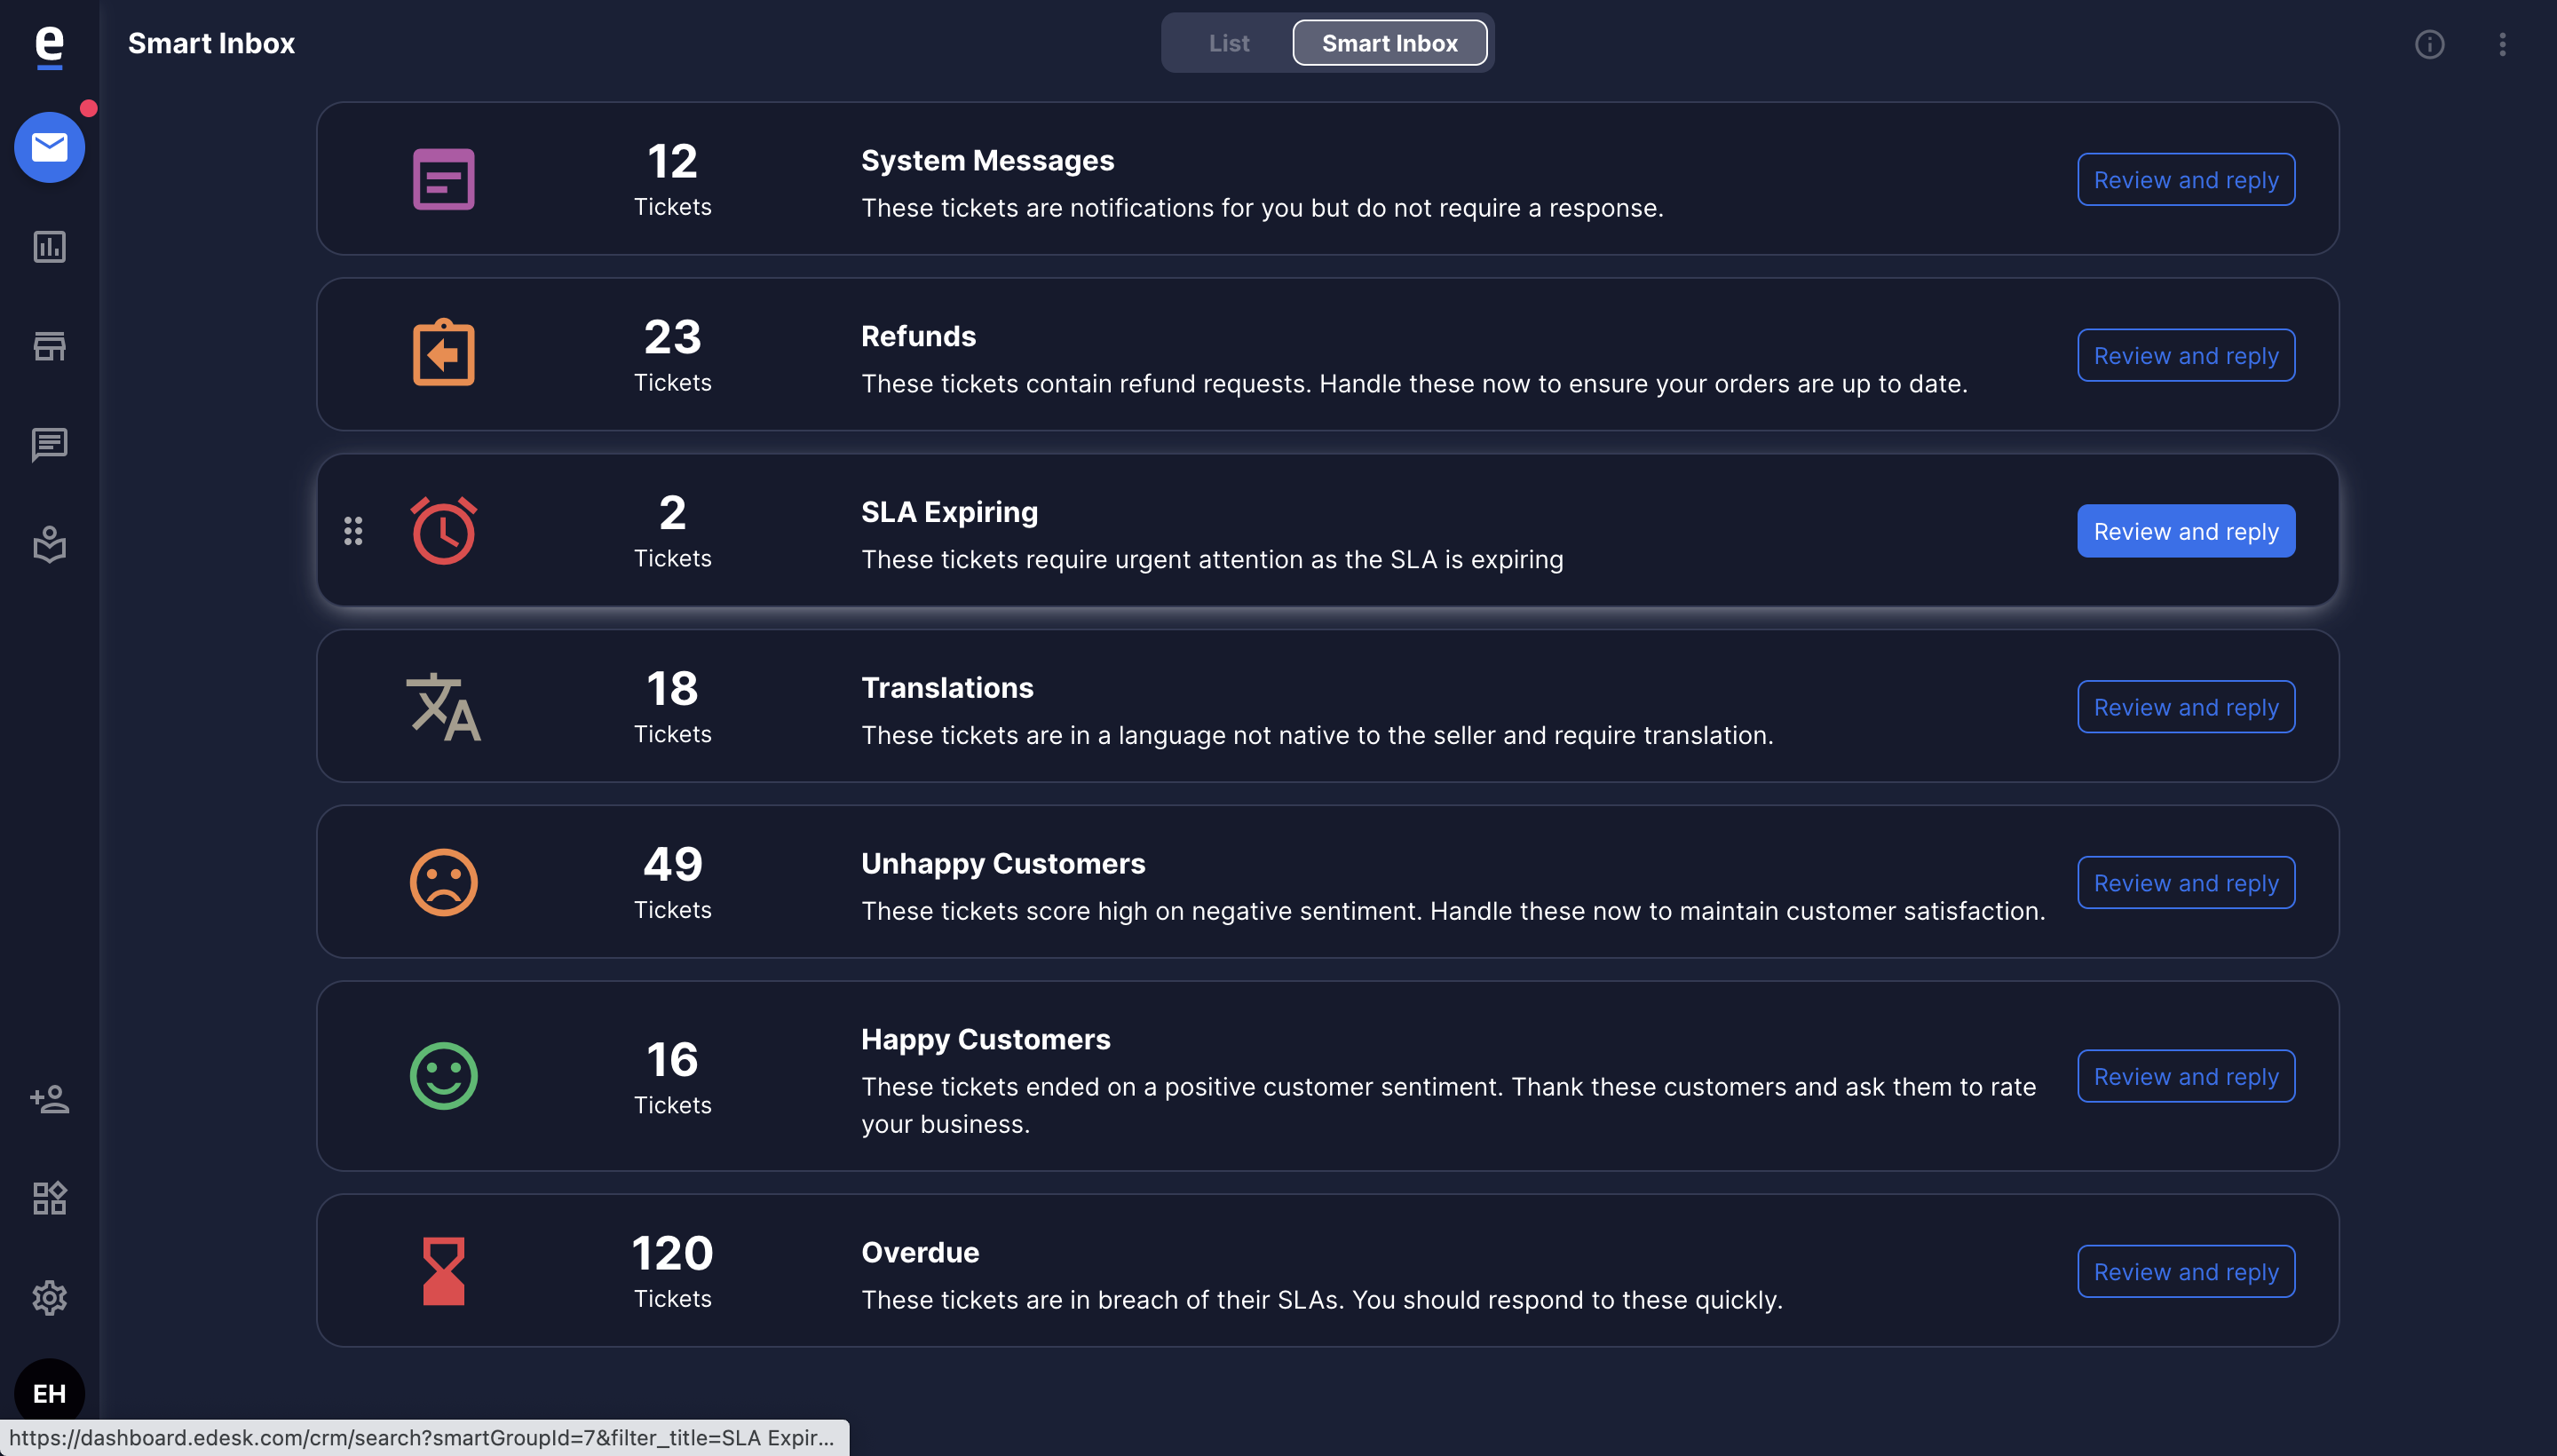Click the 23 Tickets count

pos(672,355)
